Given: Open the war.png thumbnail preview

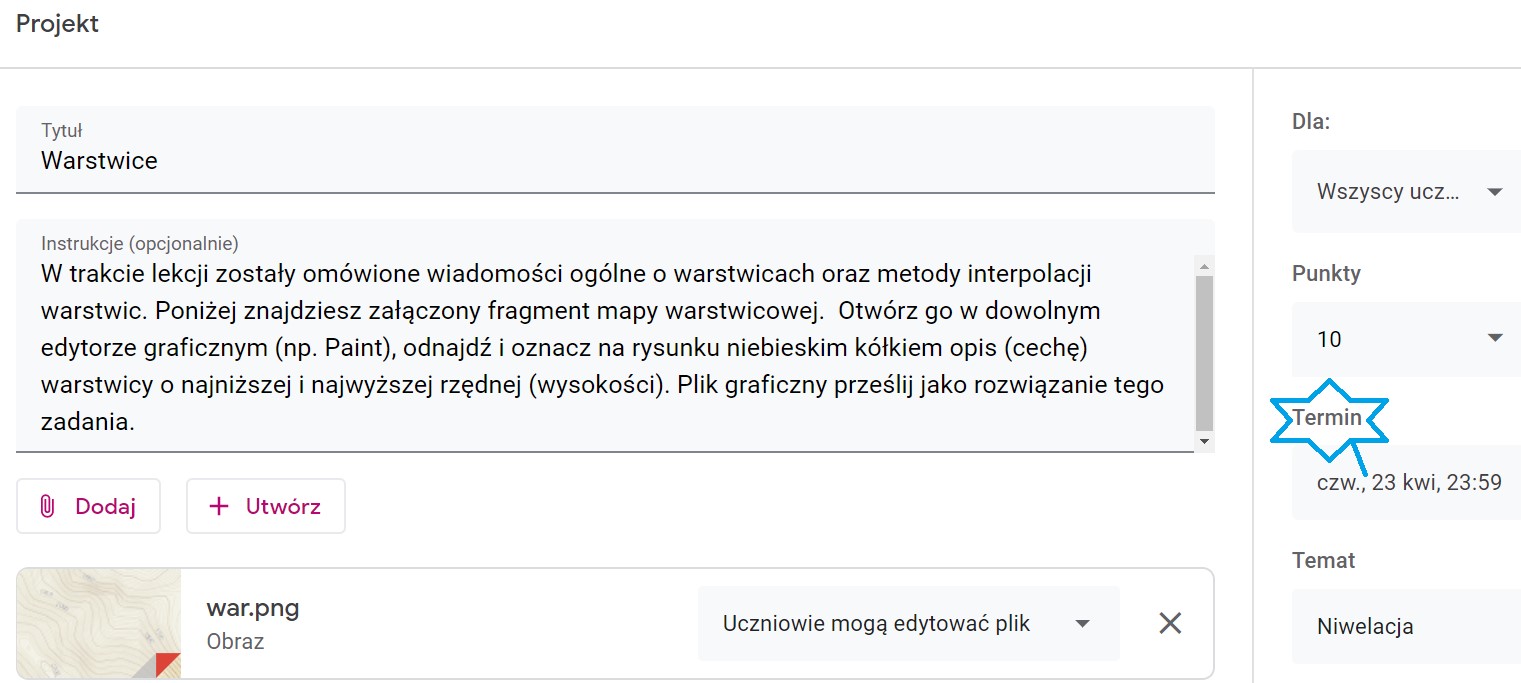Looking at the screenshot, I should (x=99, y=623).
